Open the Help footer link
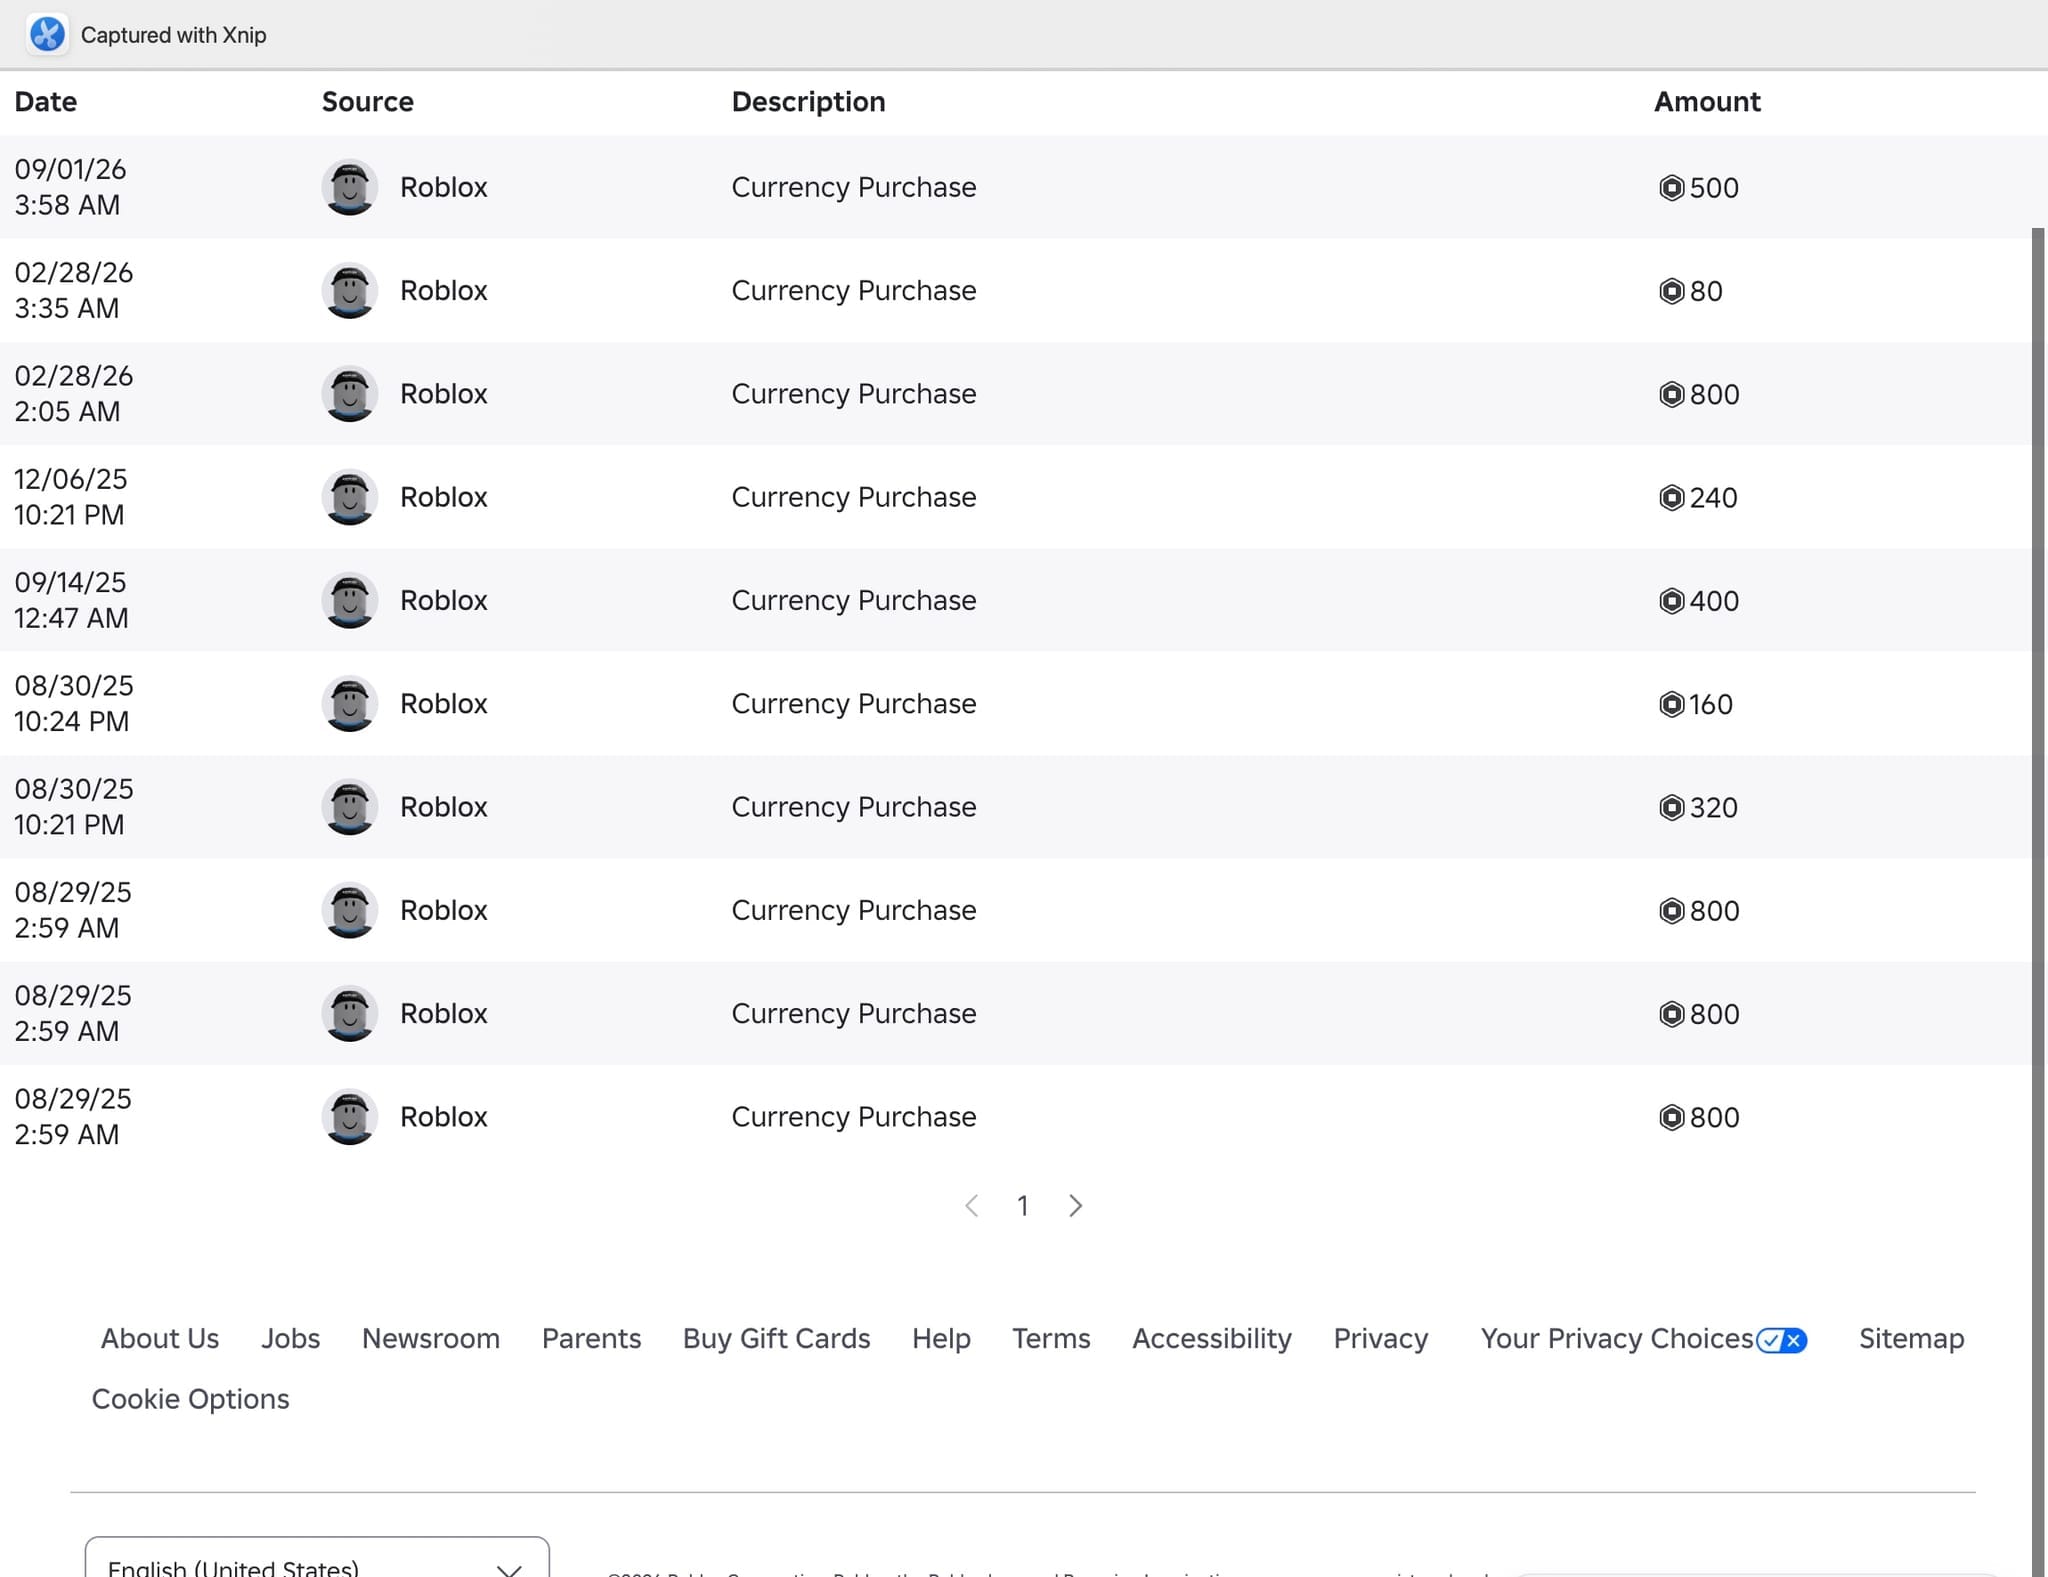The image size is (2048, 1577). pos(941,1339)
